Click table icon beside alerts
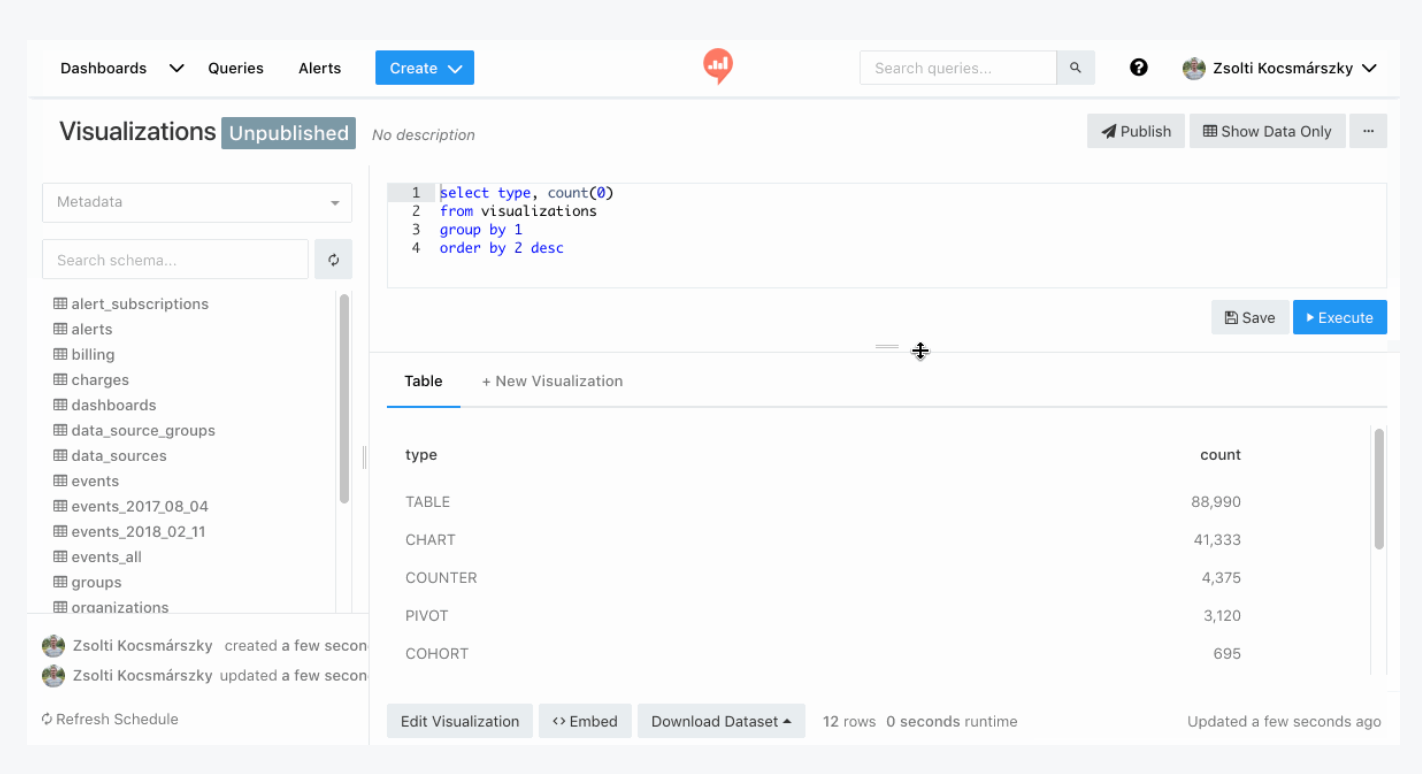The width and height of the screenshot is (1422, 774). (60, 329)
